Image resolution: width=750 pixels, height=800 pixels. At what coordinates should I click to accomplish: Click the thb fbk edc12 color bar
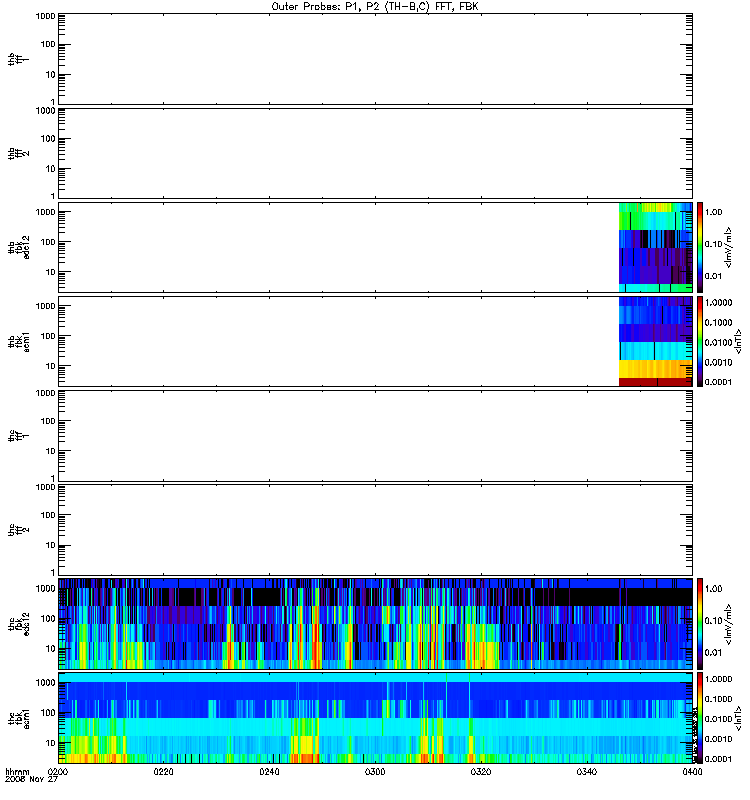(700, 247)
